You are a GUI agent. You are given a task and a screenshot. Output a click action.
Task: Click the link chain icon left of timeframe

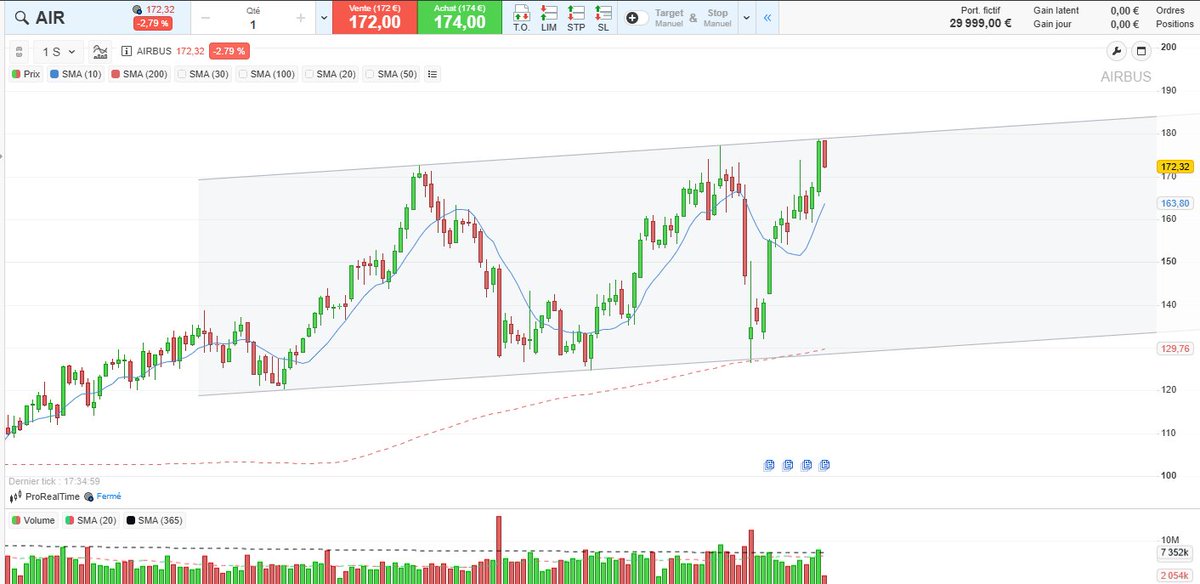(x=19, y=51)
